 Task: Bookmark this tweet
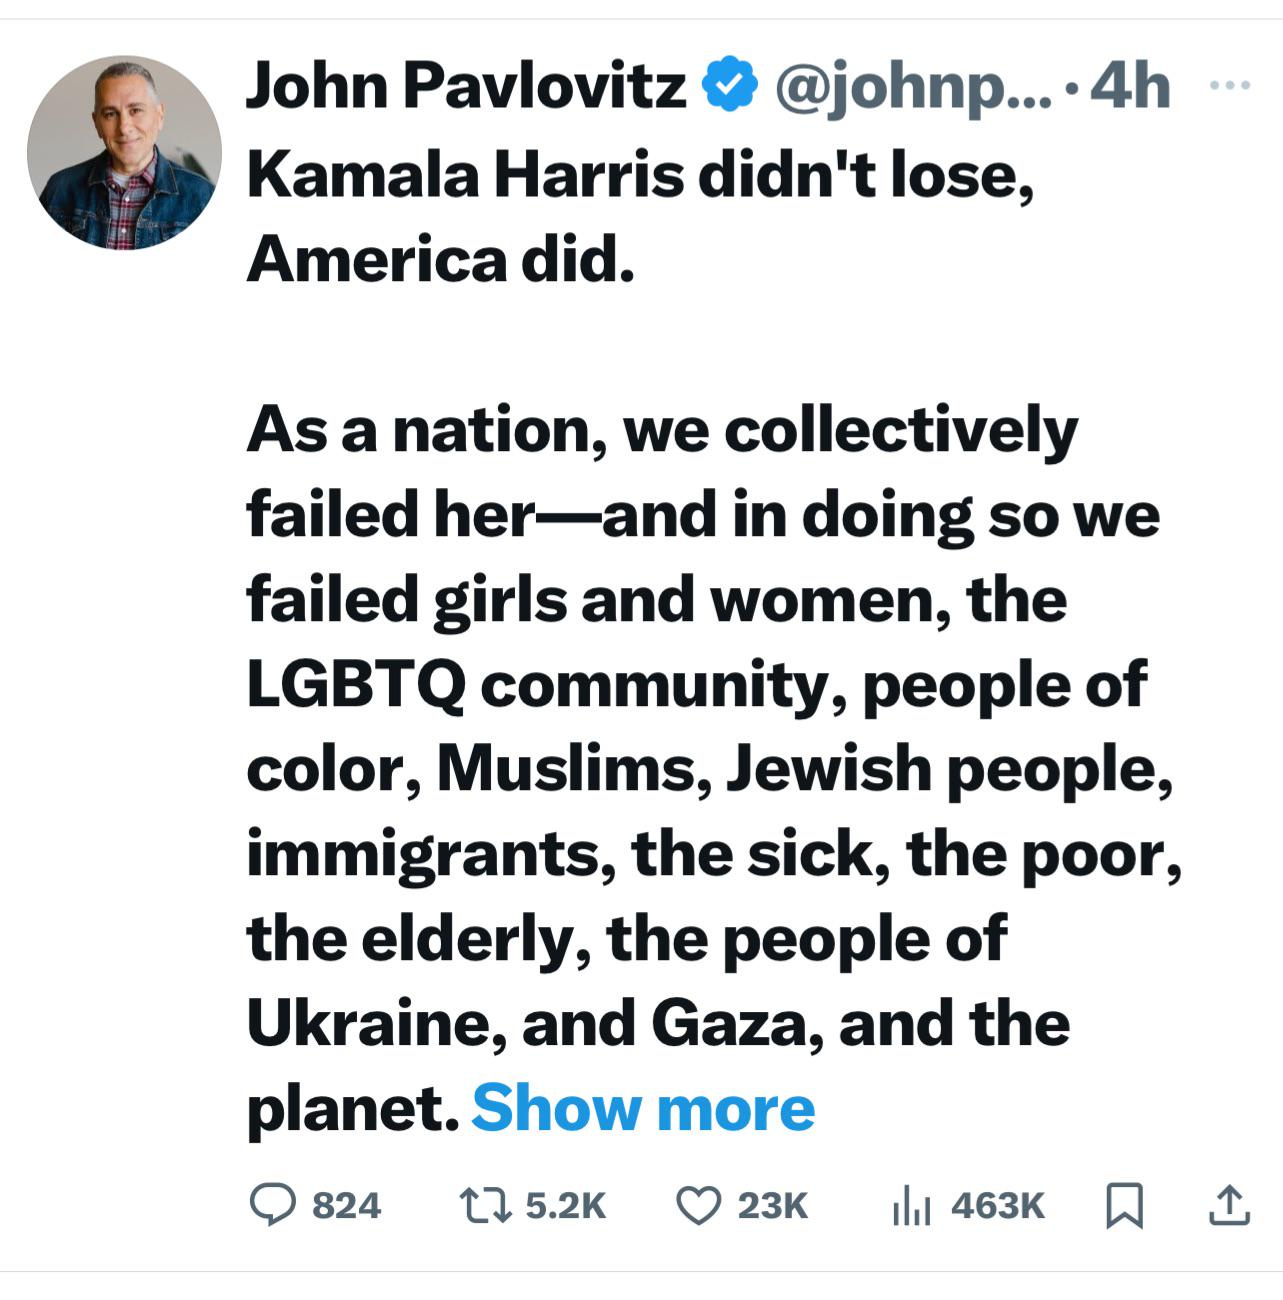1124,1205
